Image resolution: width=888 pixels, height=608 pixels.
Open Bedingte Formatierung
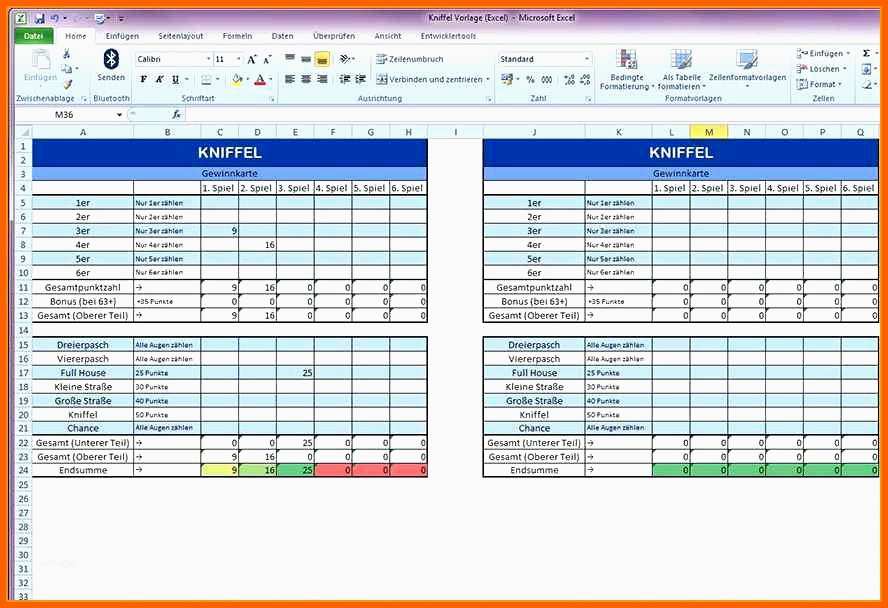(x=627, y=68)
